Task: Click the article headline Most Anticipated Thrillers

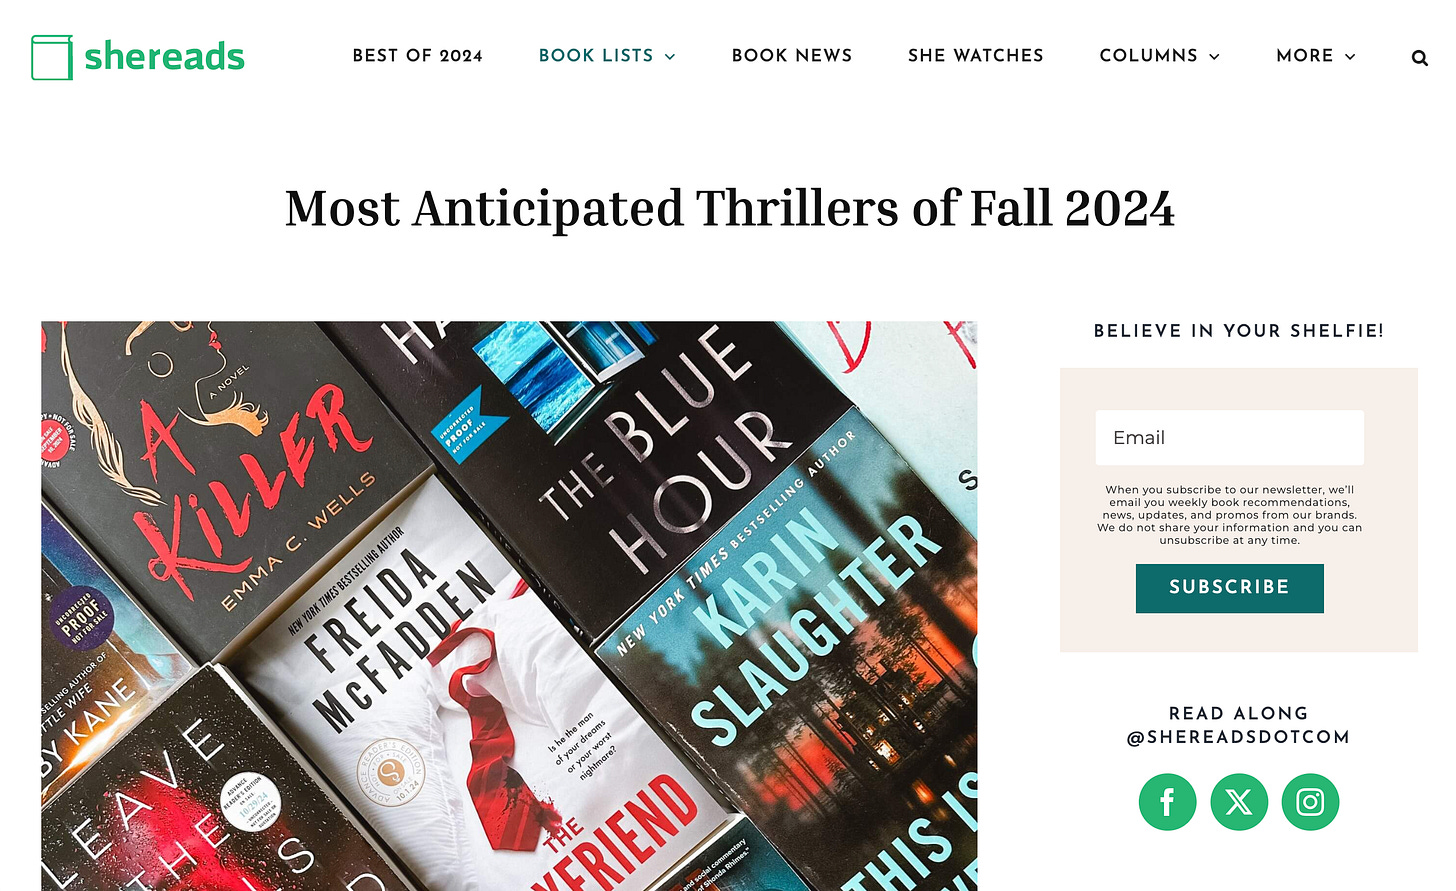Action: 730,209
